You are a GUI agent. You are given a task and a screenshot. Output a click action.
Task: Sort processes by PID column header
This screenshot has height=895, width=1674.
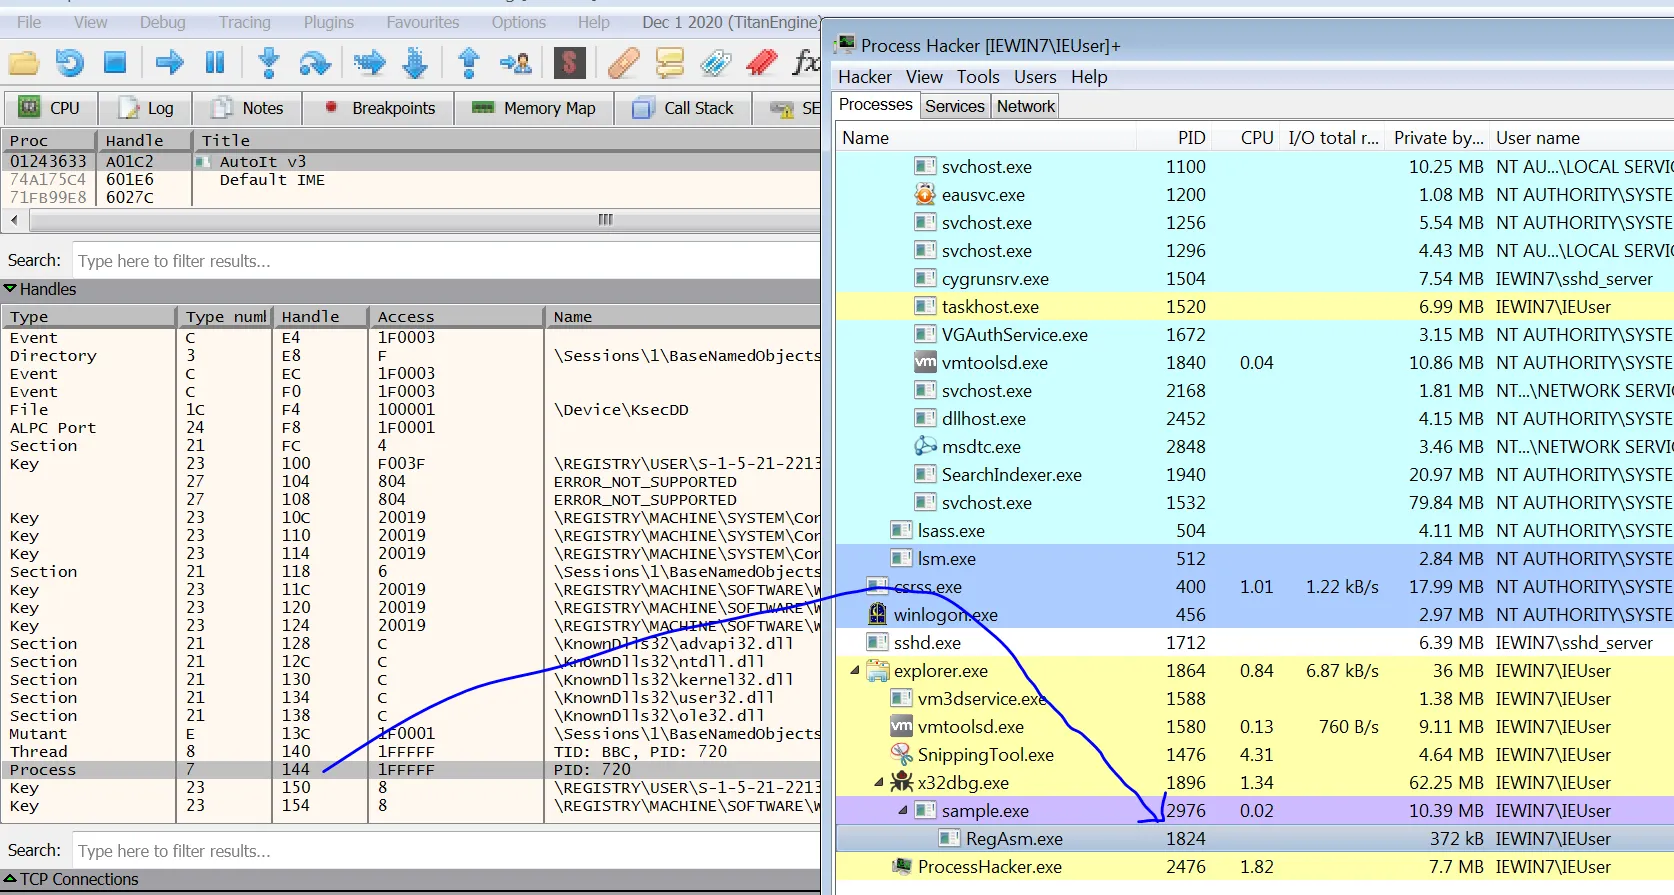pyautogui.click(x=1190, y=138)
